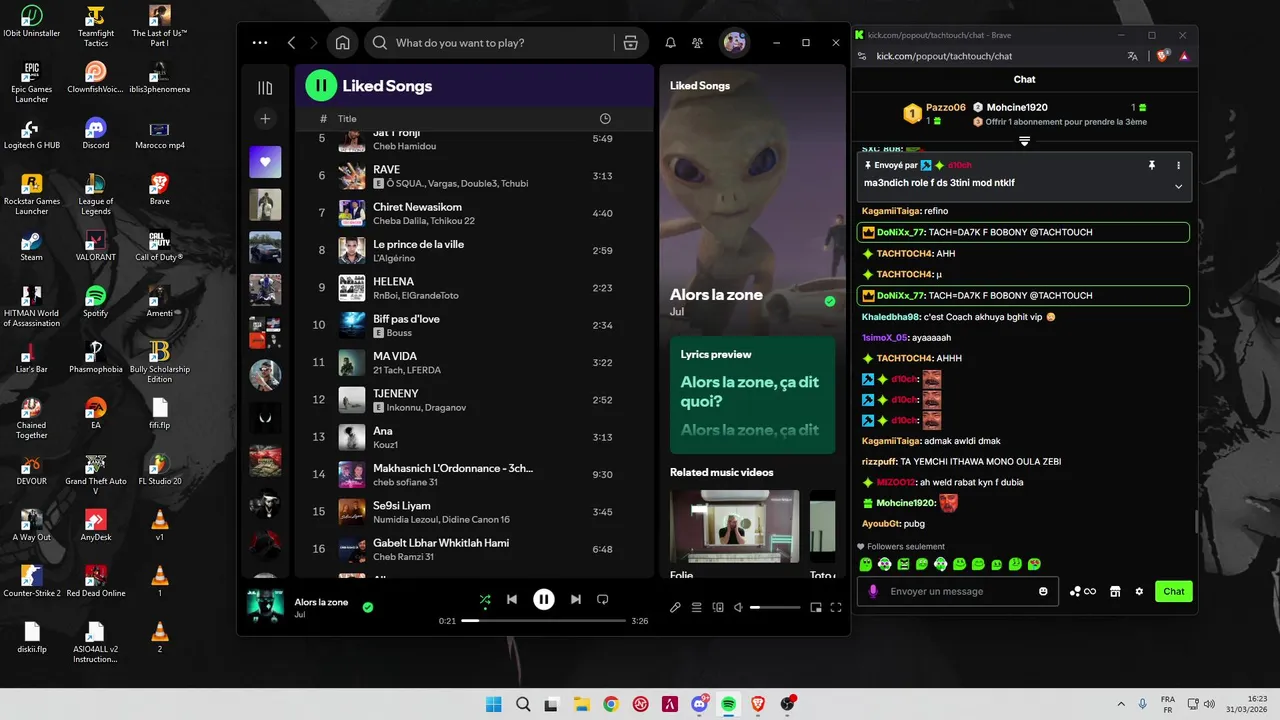This screenshot has width=1280, height=720.
Task: Open Brave Shields lion icon
Action: click(1163, 56)
